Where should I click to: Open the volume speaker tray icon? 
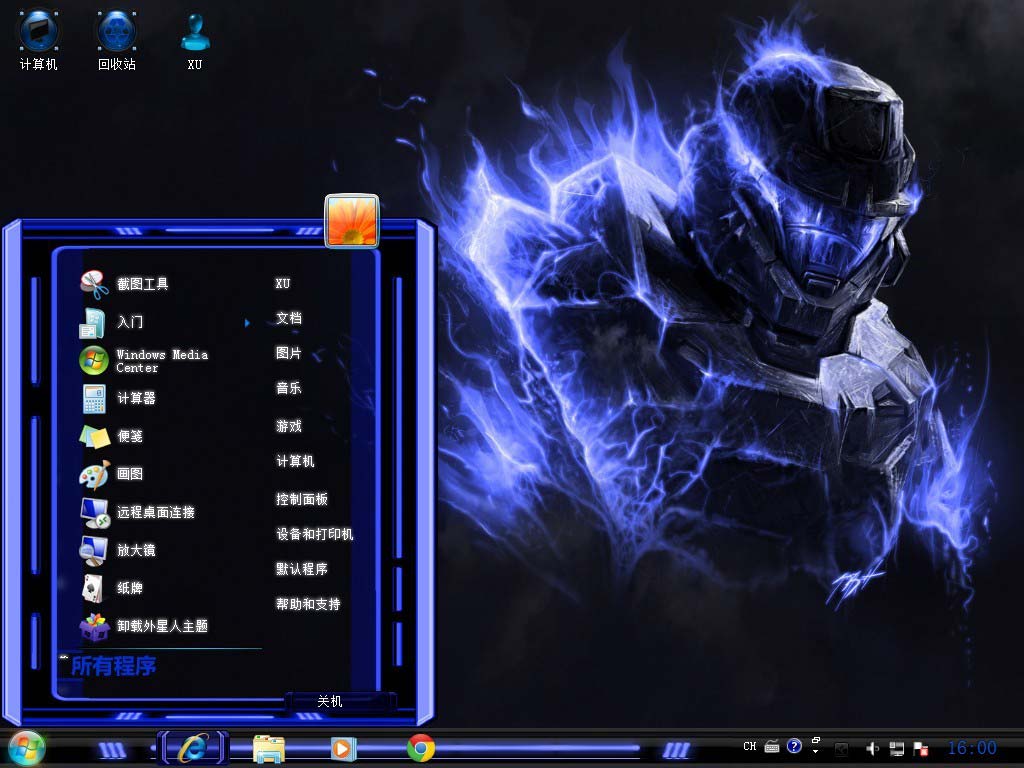(x=872, y=748)
